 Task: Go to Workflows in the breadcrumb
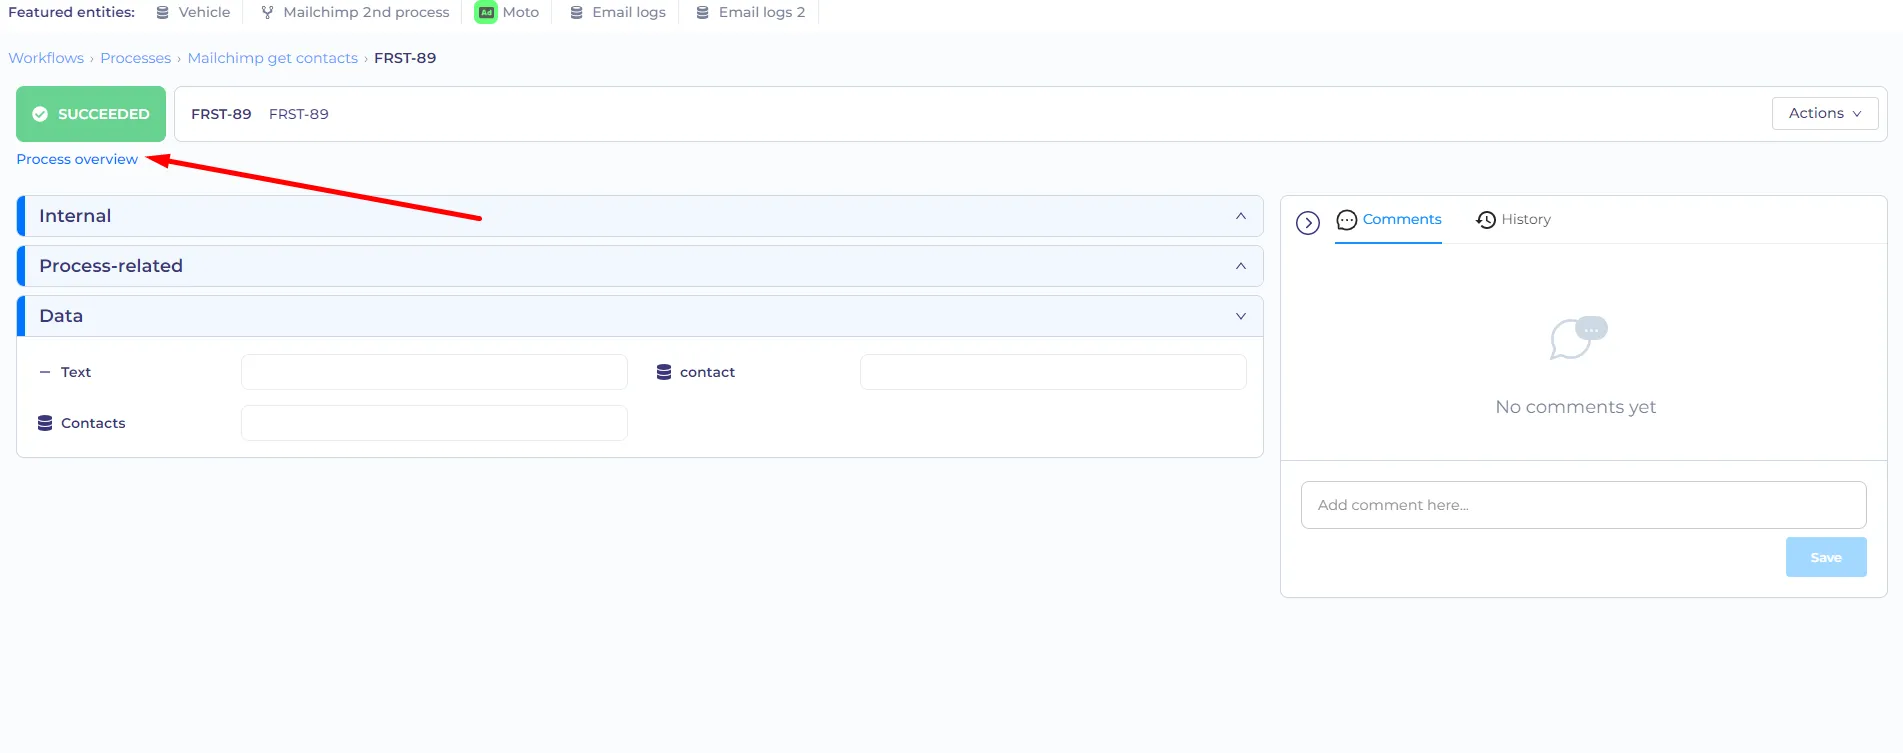[46, 58]
